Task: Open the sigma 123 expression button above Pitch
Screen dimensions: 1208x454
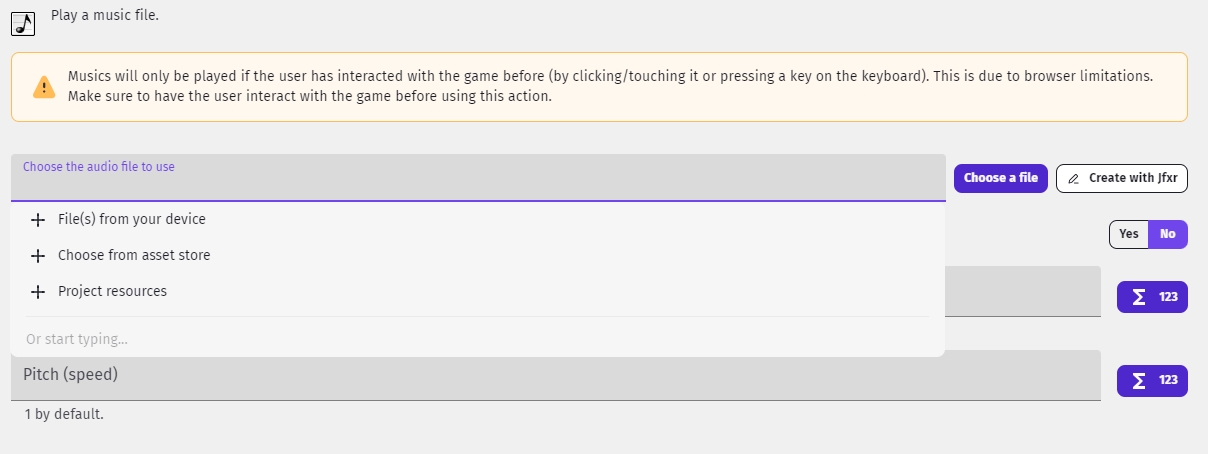Action: point(1152,297)
